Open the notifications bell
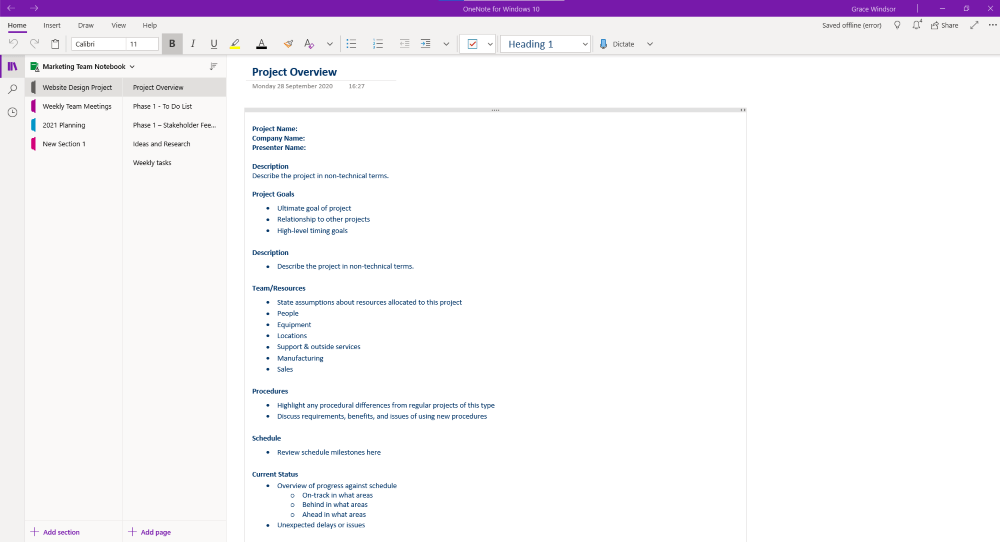The height and width of the screenshot is (542, 1000). click(x=917, y=25)
